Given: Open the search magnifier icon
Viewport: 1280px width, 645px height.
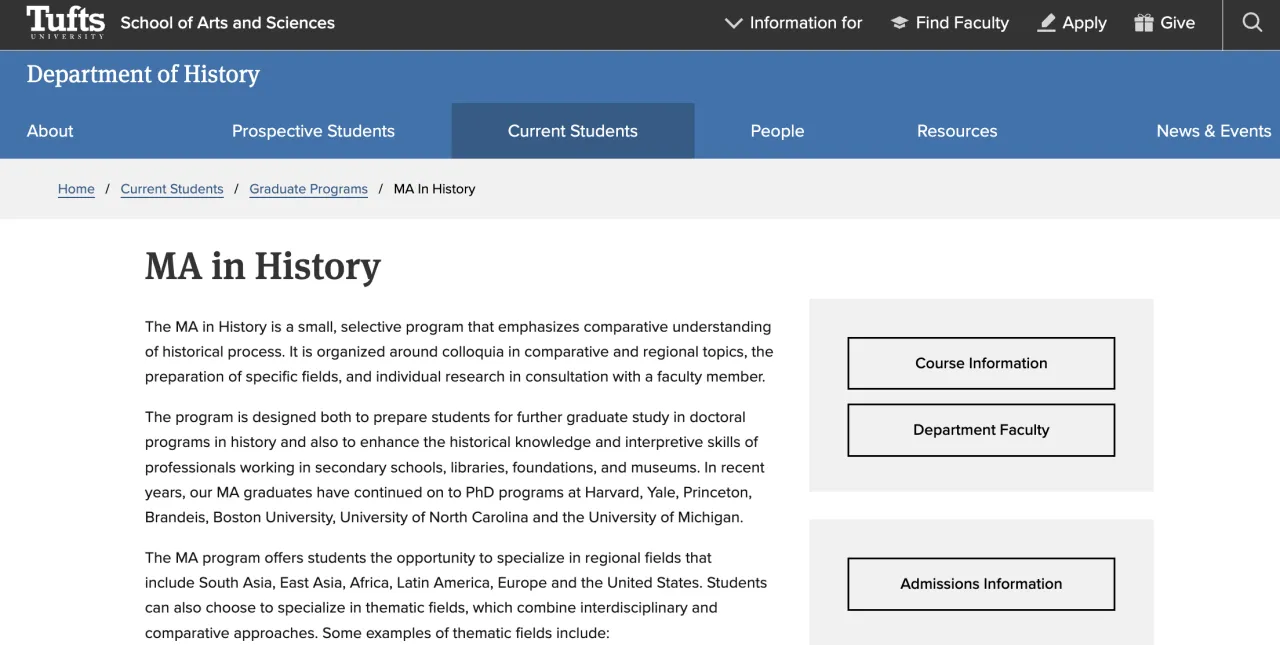Looking at the screenshot, I should [1252, 22].
